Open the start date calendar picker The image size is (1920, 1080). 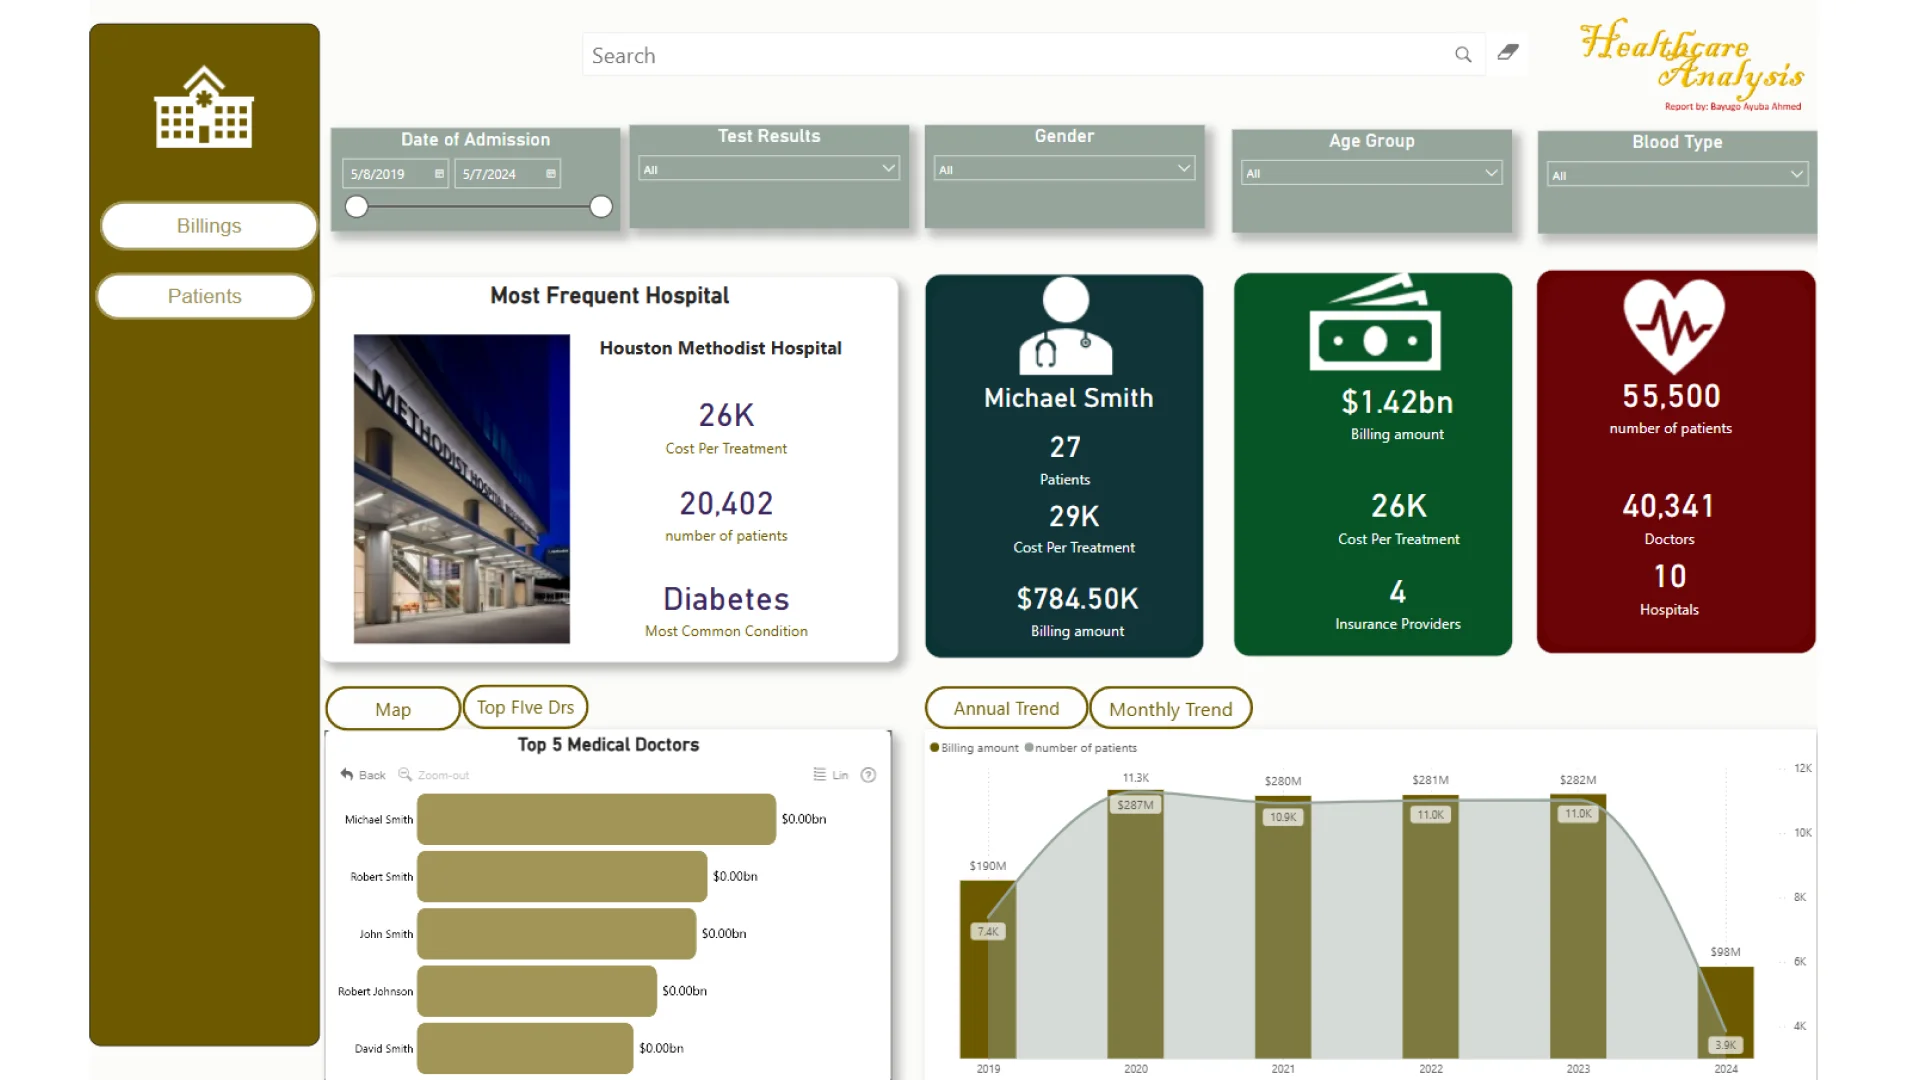439,174
